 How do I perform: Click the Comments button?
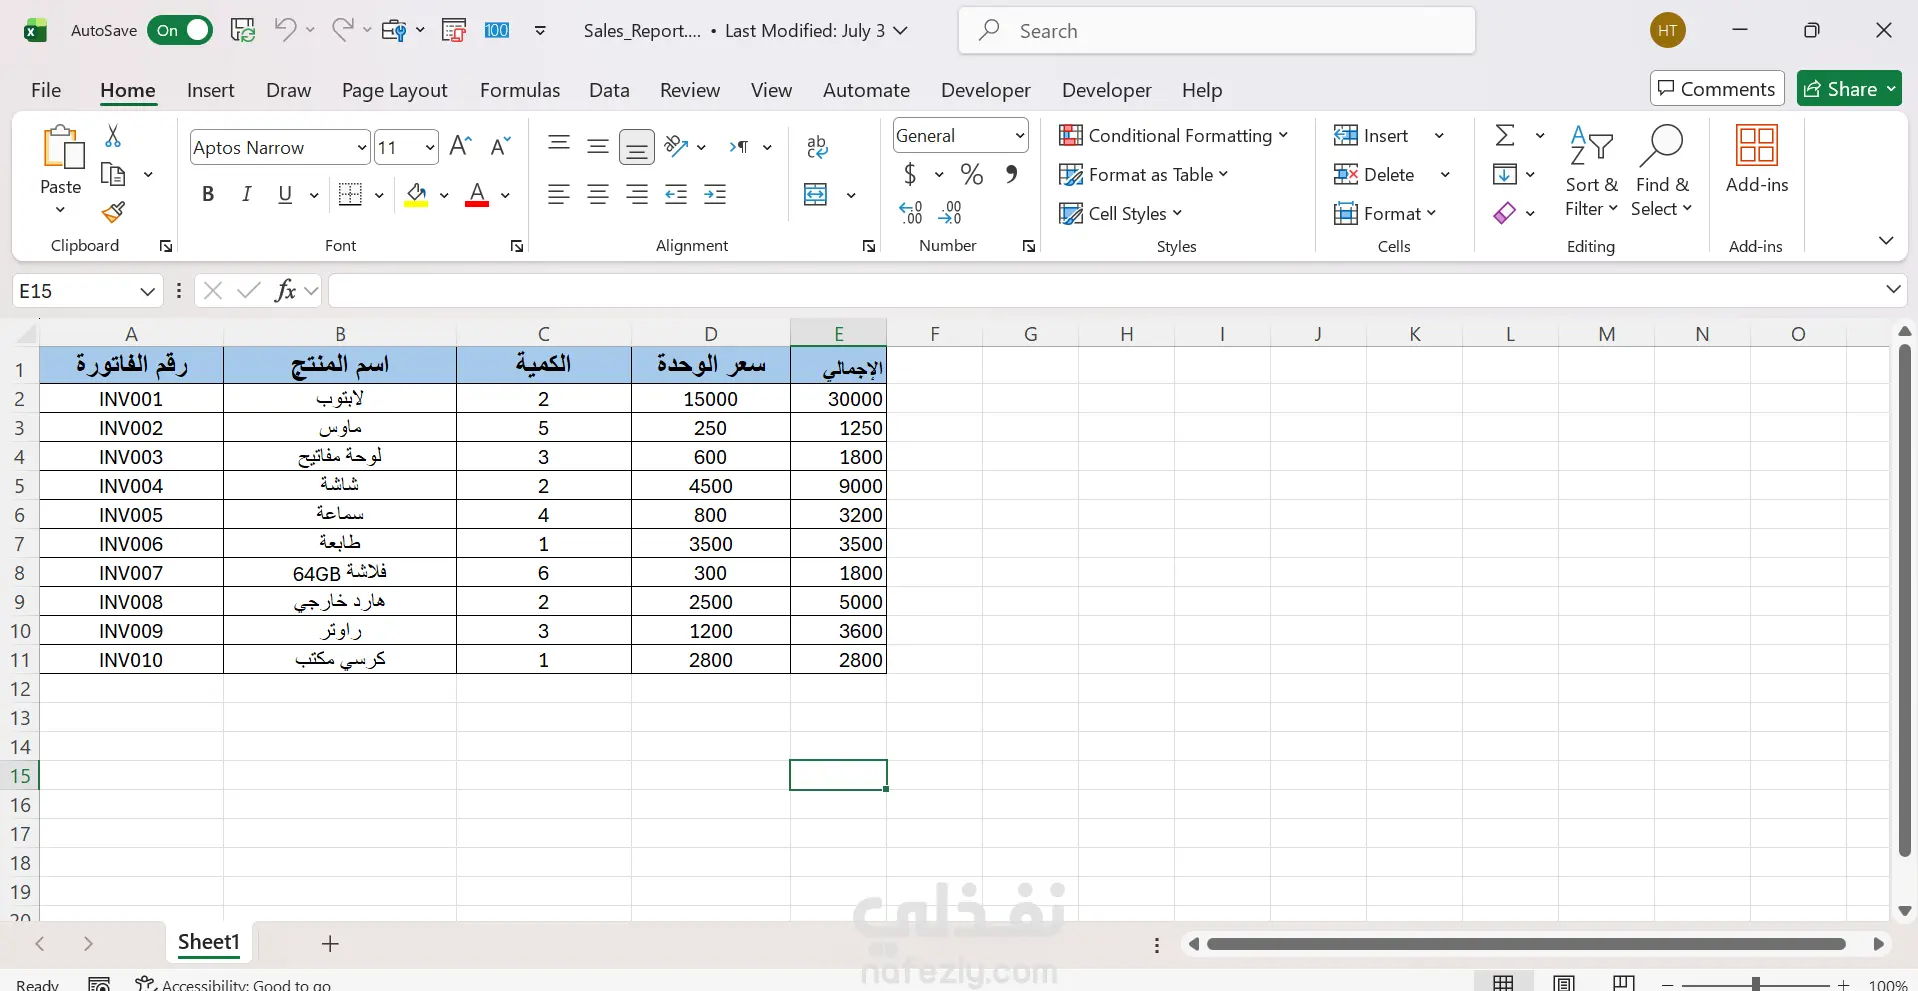coord(1717,89)
